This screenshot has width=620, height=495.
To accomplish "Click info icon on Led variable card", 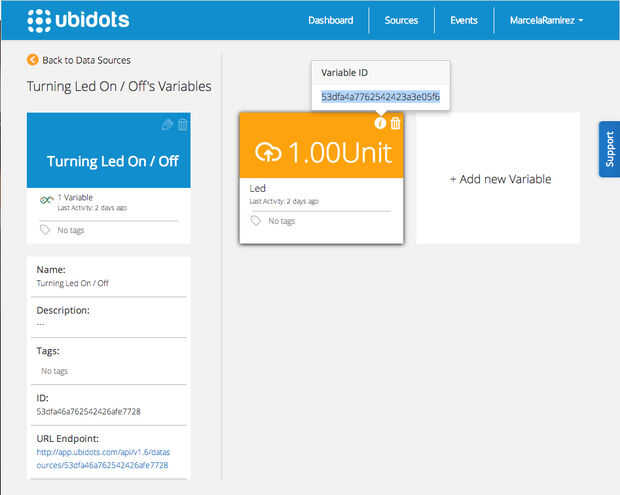I will pyautogui.click(x=380, y=123).
